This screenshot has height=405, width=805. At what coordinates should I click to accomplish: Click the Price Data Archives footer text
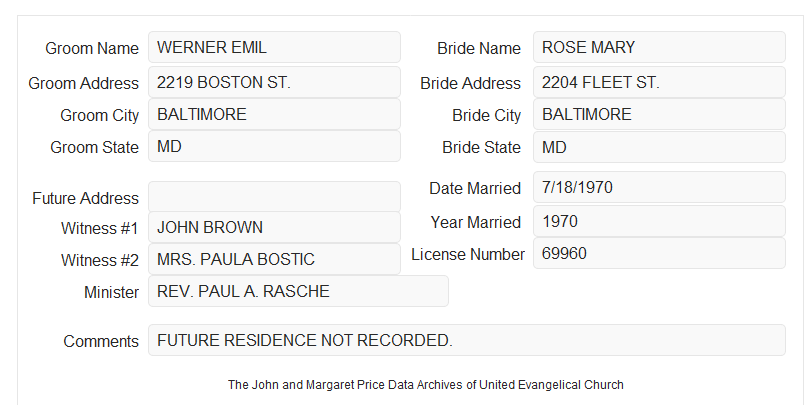pos(426,385)
